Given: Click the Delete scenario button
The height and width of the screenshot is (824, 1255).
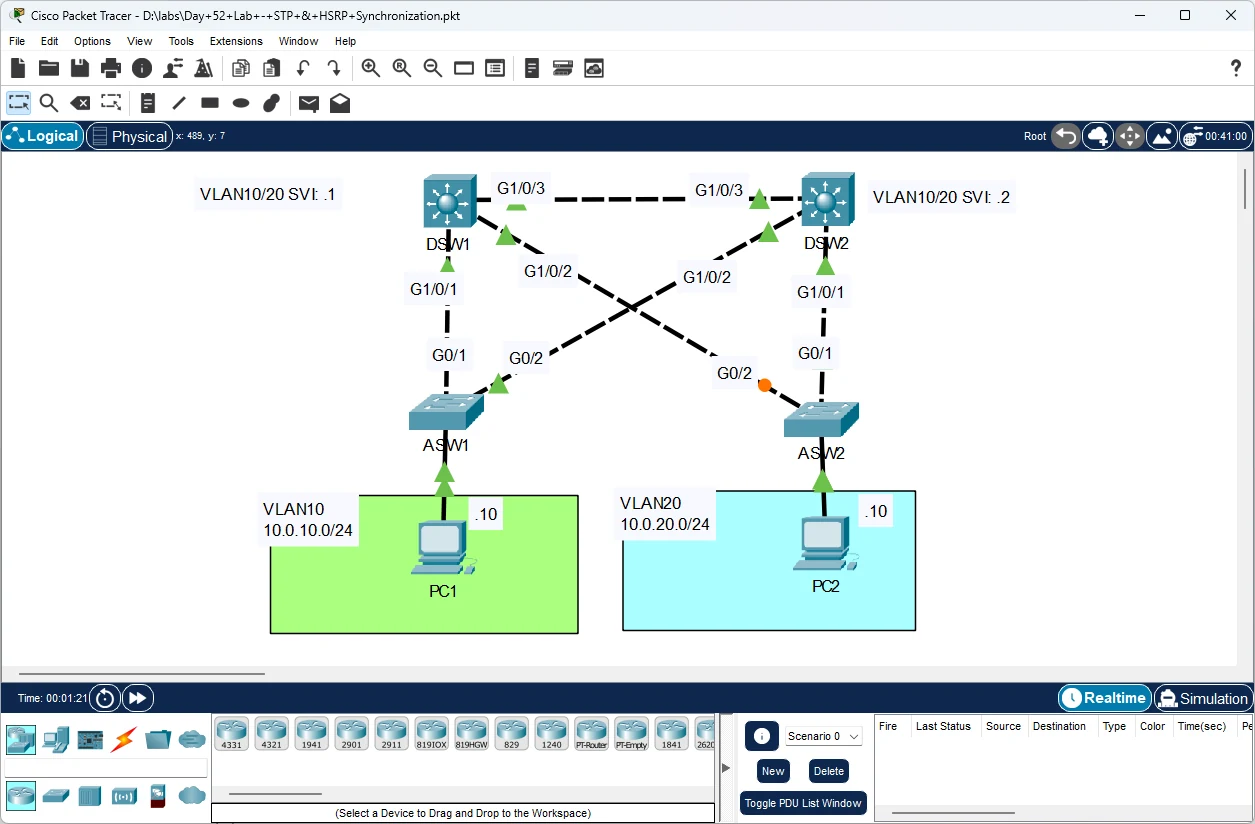Looking at the screenshot, I should point(829,771).
